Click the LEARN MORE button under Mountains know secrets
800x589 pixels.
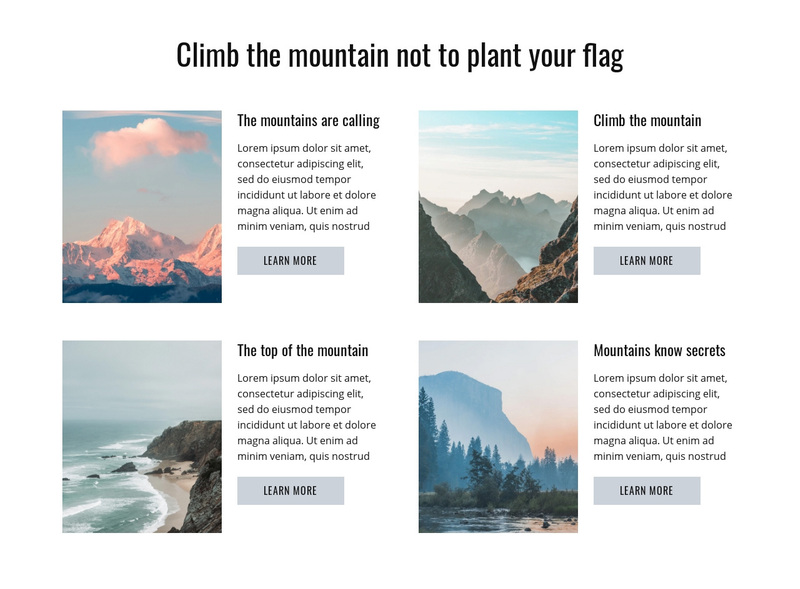click(646, 491)
